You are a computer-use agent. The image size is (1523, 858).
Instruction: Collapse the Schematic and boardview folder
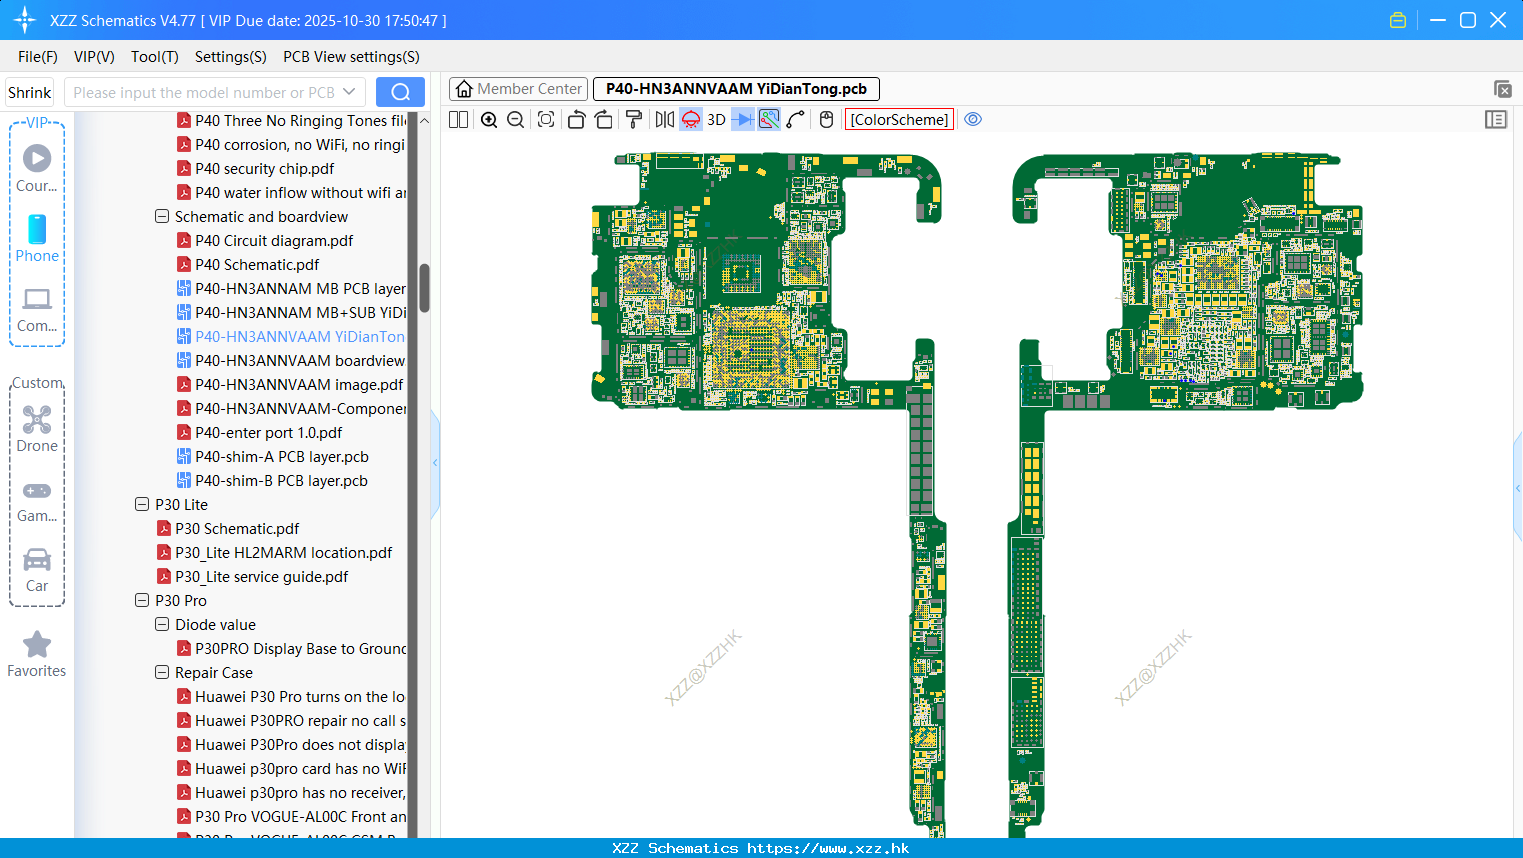pyautogui.click(x=161, y=216)
